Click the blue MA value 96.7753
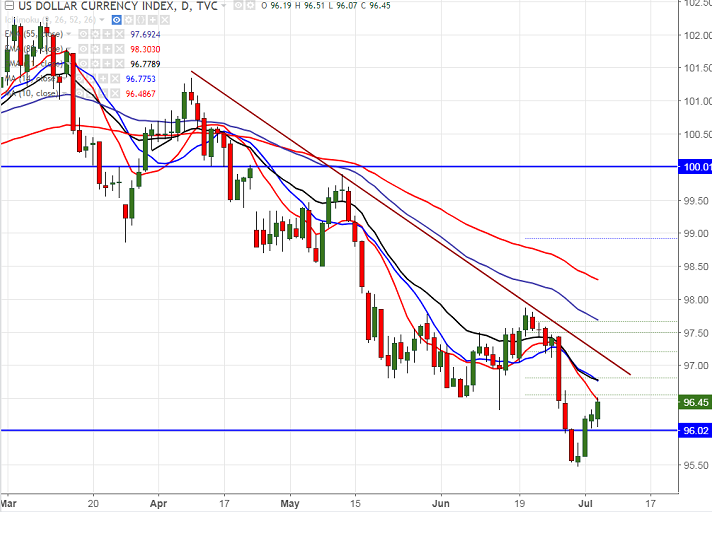 click(141, 79)
